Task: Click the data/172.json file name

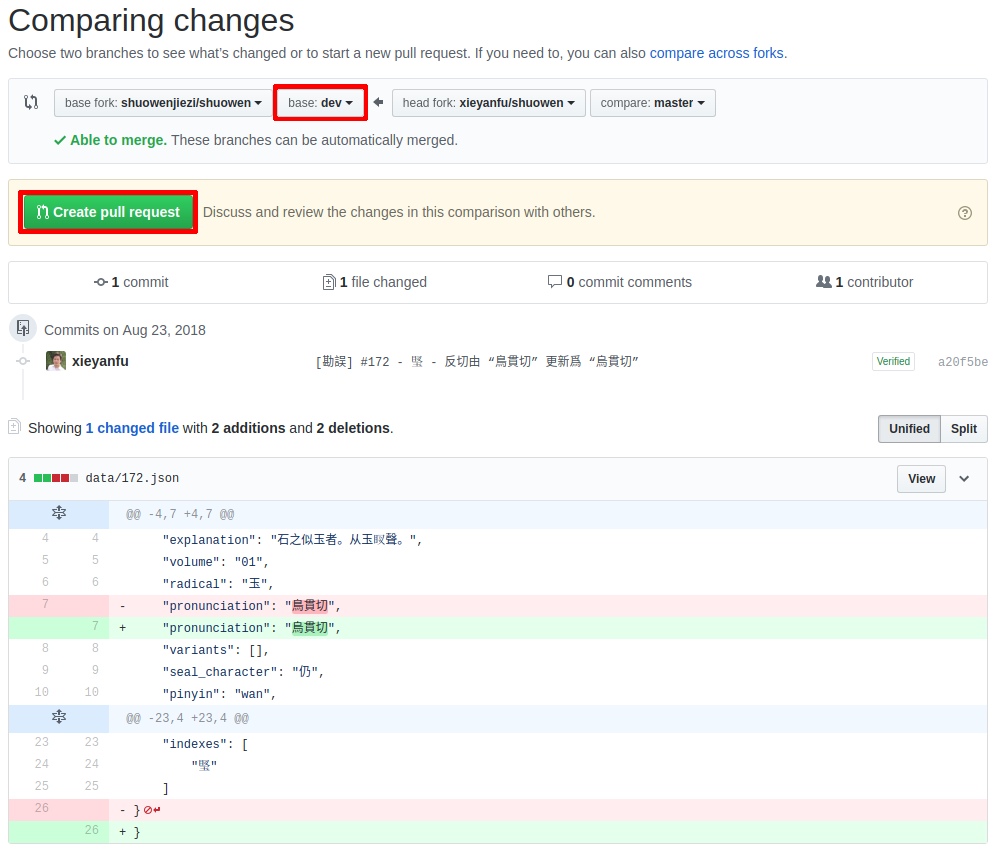Action: (132, 479)
